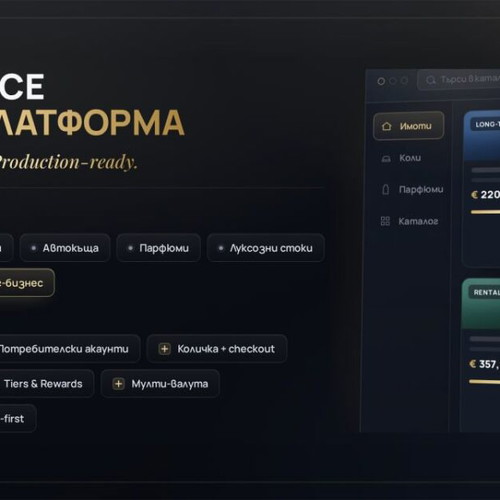The image size is (500, 500).
Task: Select the Автокъща chip
Action: 65,248
